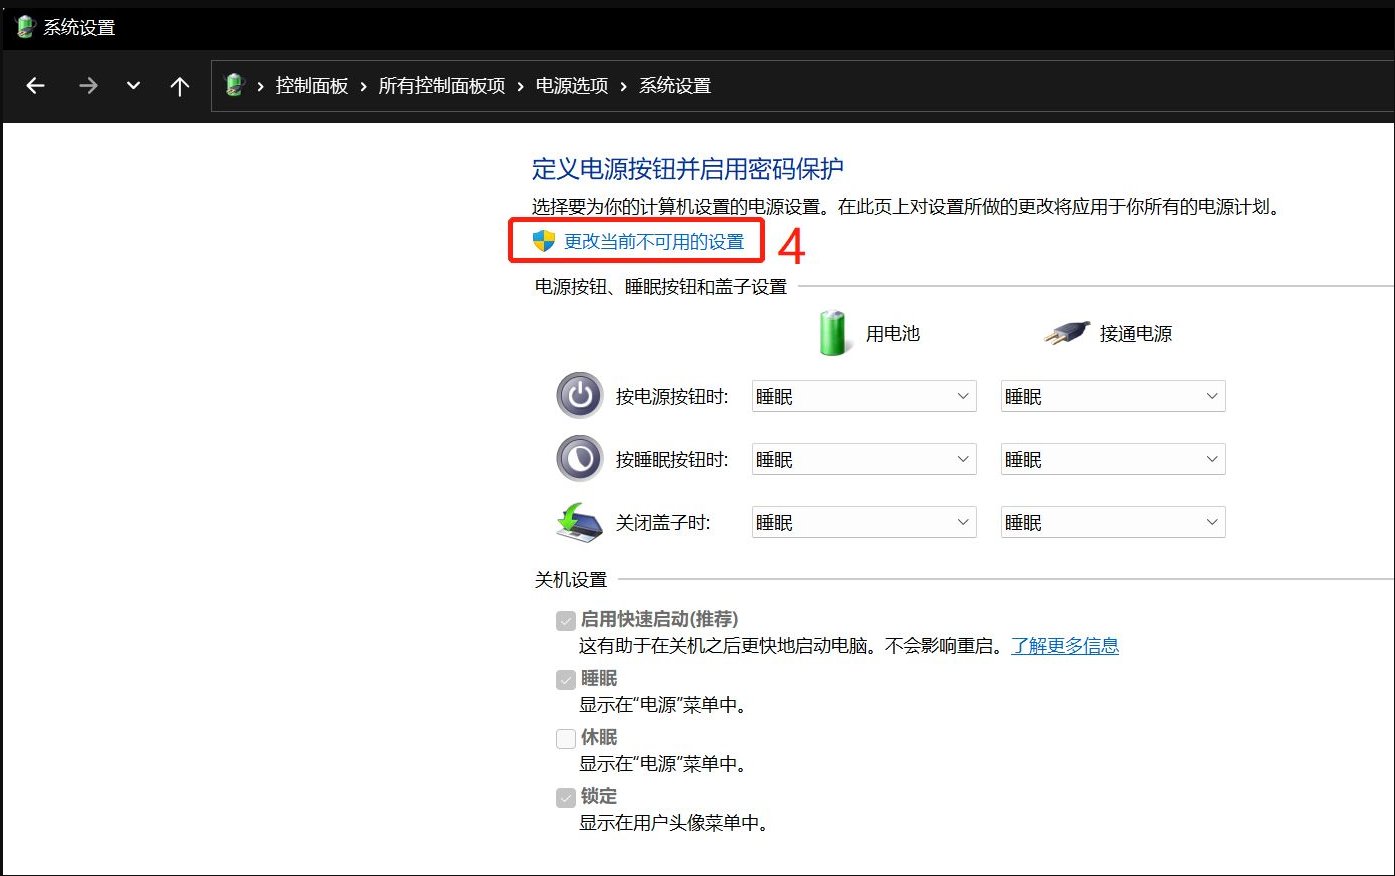Viewport: 1395px width, 876px height.
Task: Navigate to 控制面板 in the breadcrumb
Action: coord(312,85)
